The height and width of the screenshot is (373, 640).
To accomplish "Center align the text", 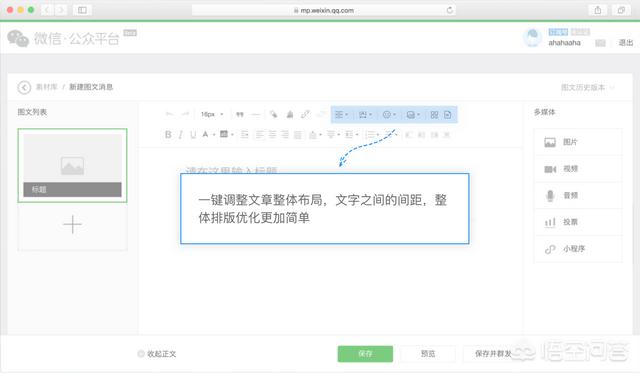I will pyautogui.click(x=272, y=134).
